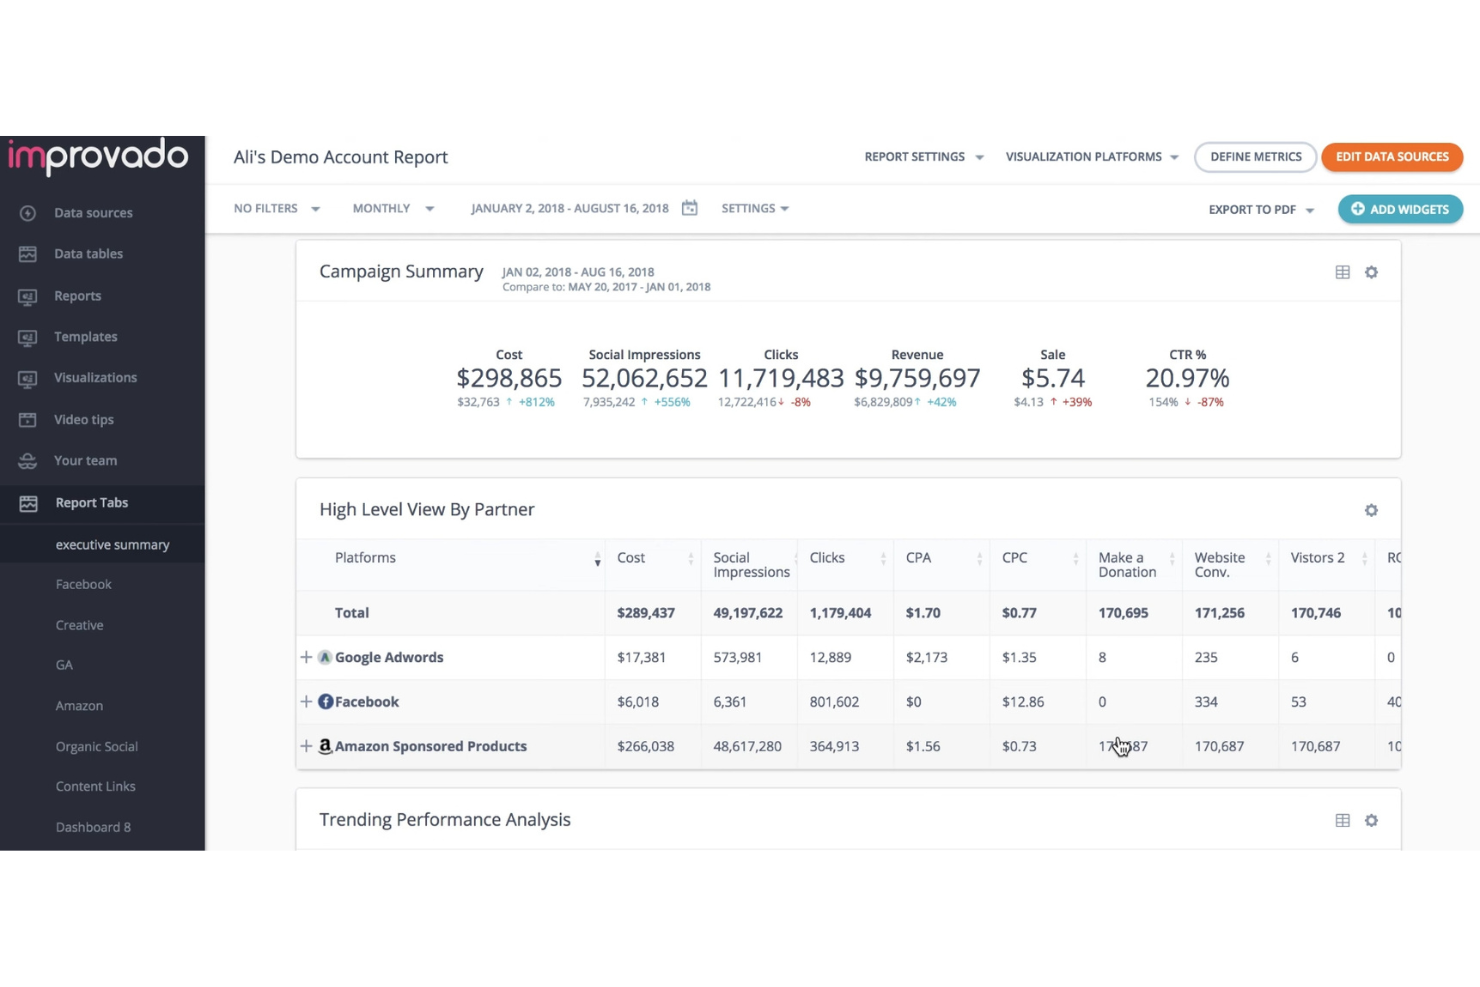The width and height of the screenshot is (1480, 987).
Task: Click the calendar icon beside date range
Action: (x=689, y=208)
